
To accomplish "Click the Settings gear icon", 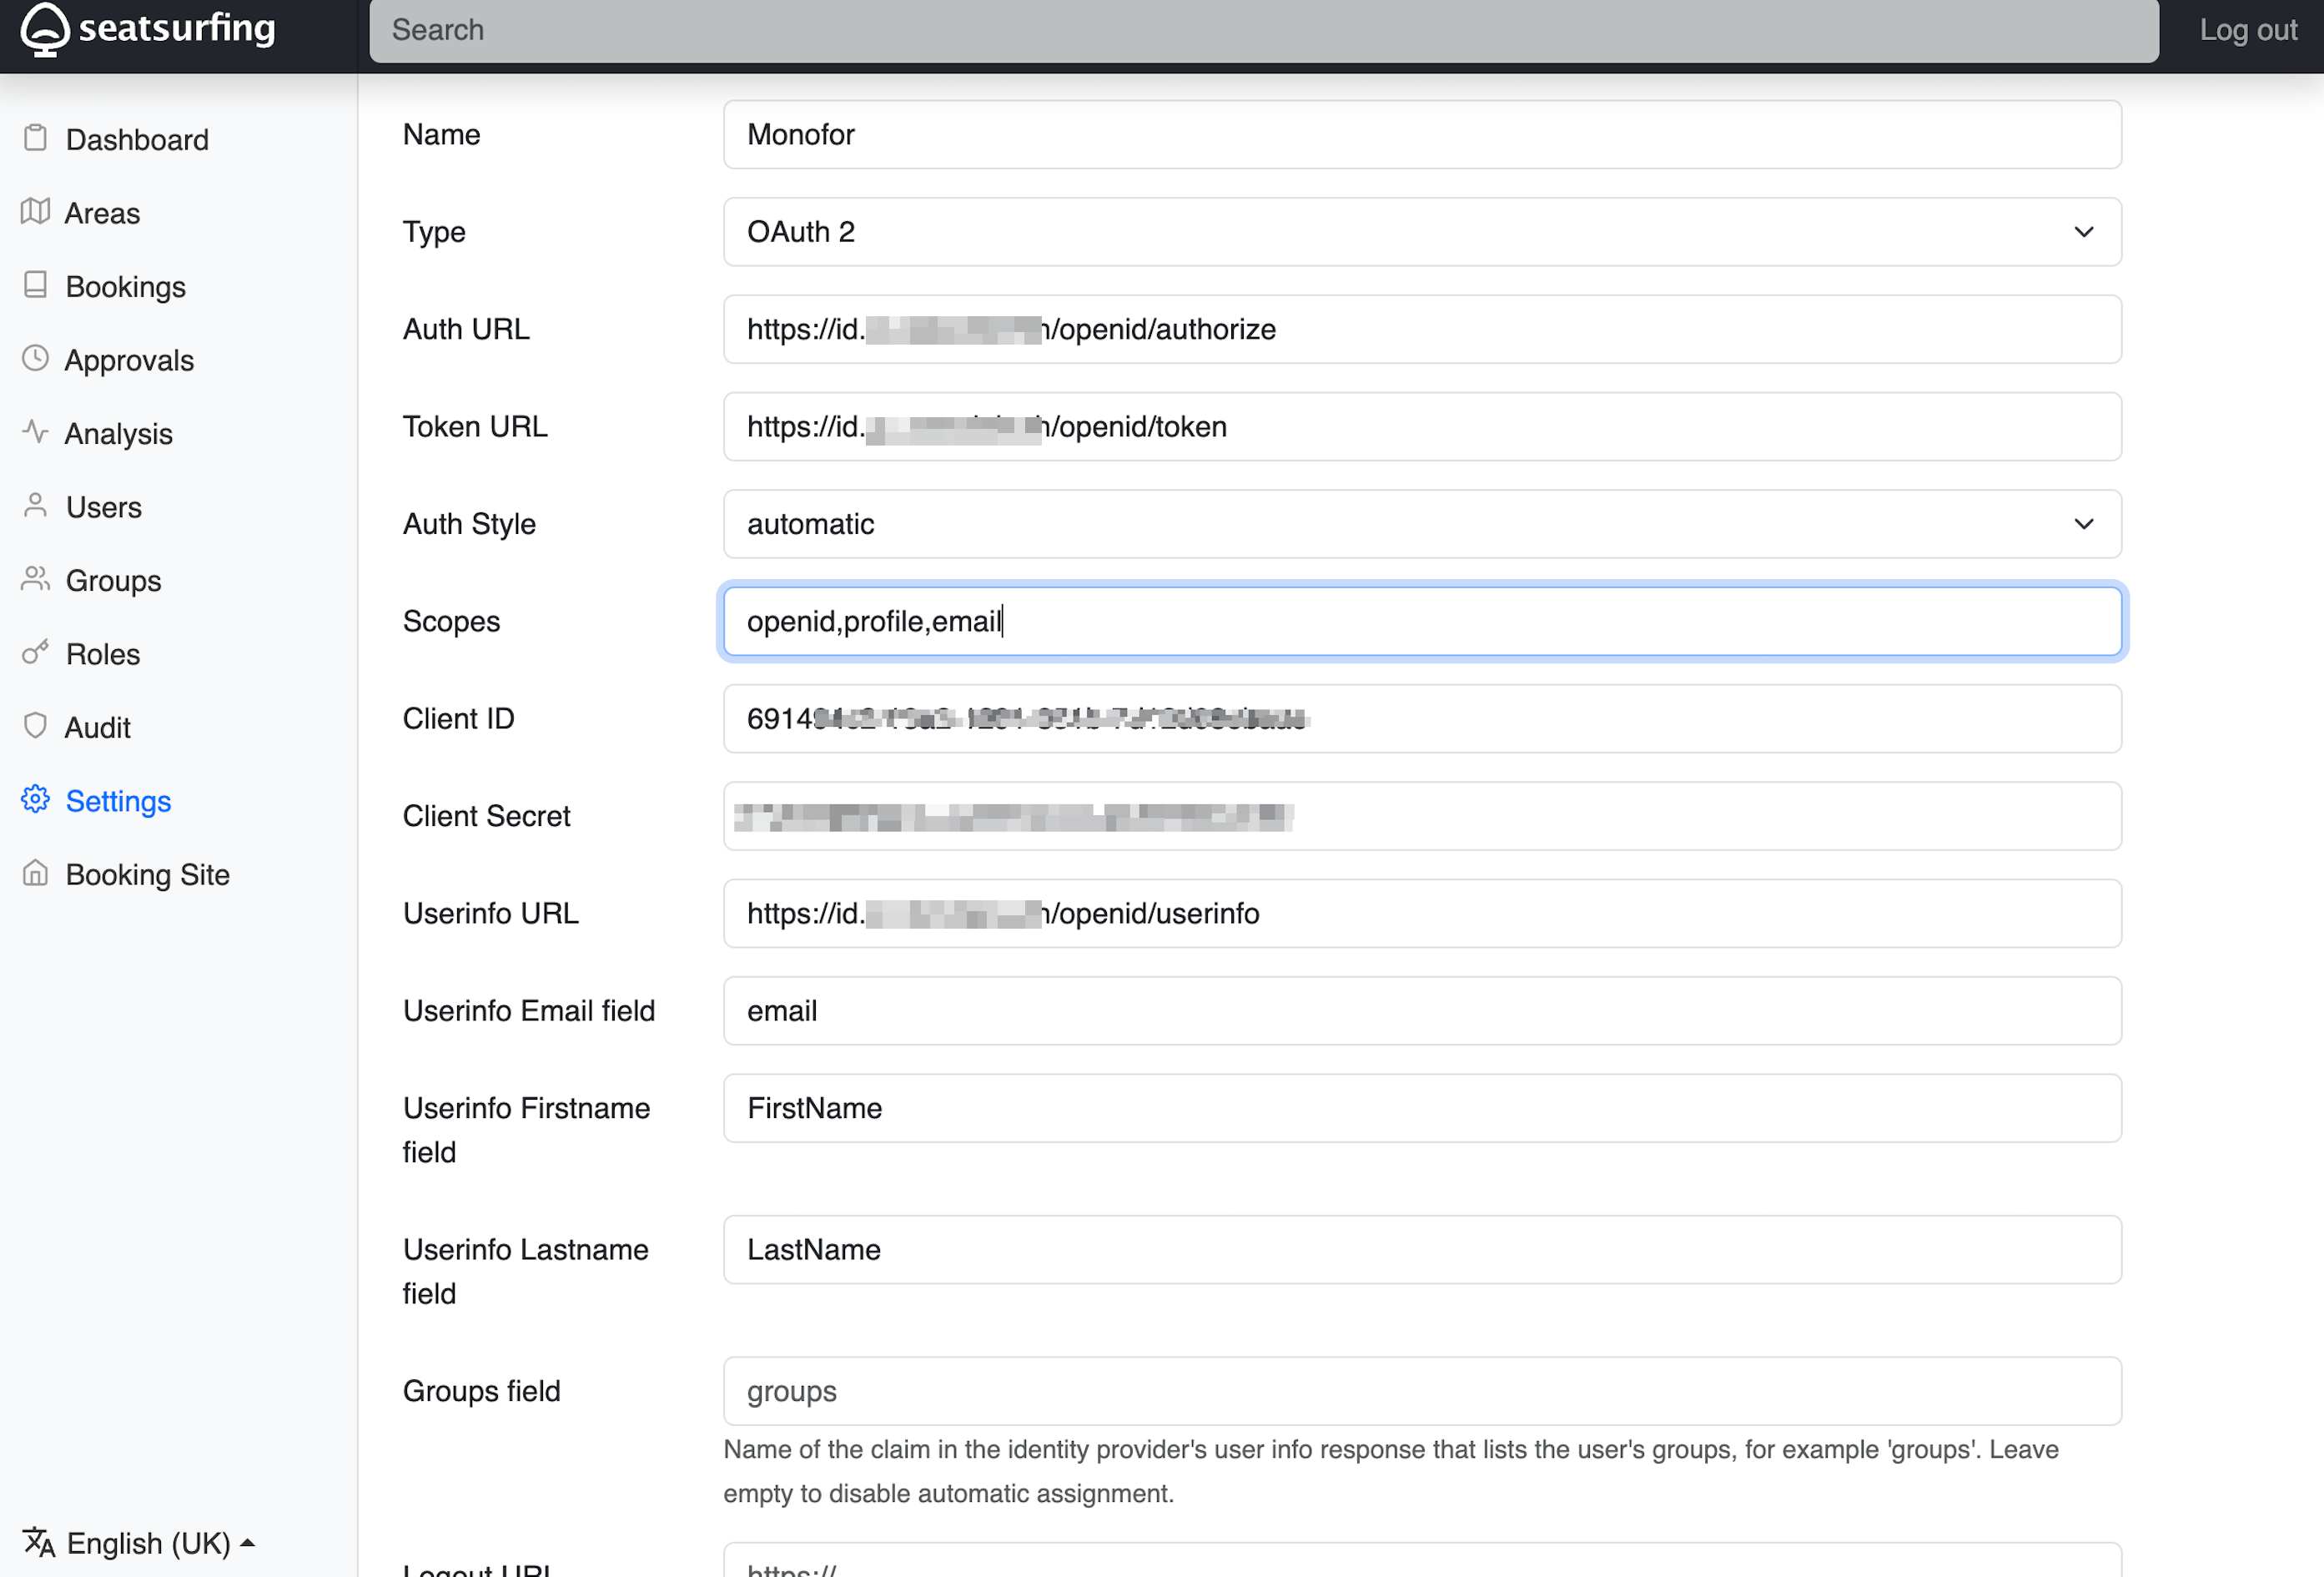I will pos(35,800).
